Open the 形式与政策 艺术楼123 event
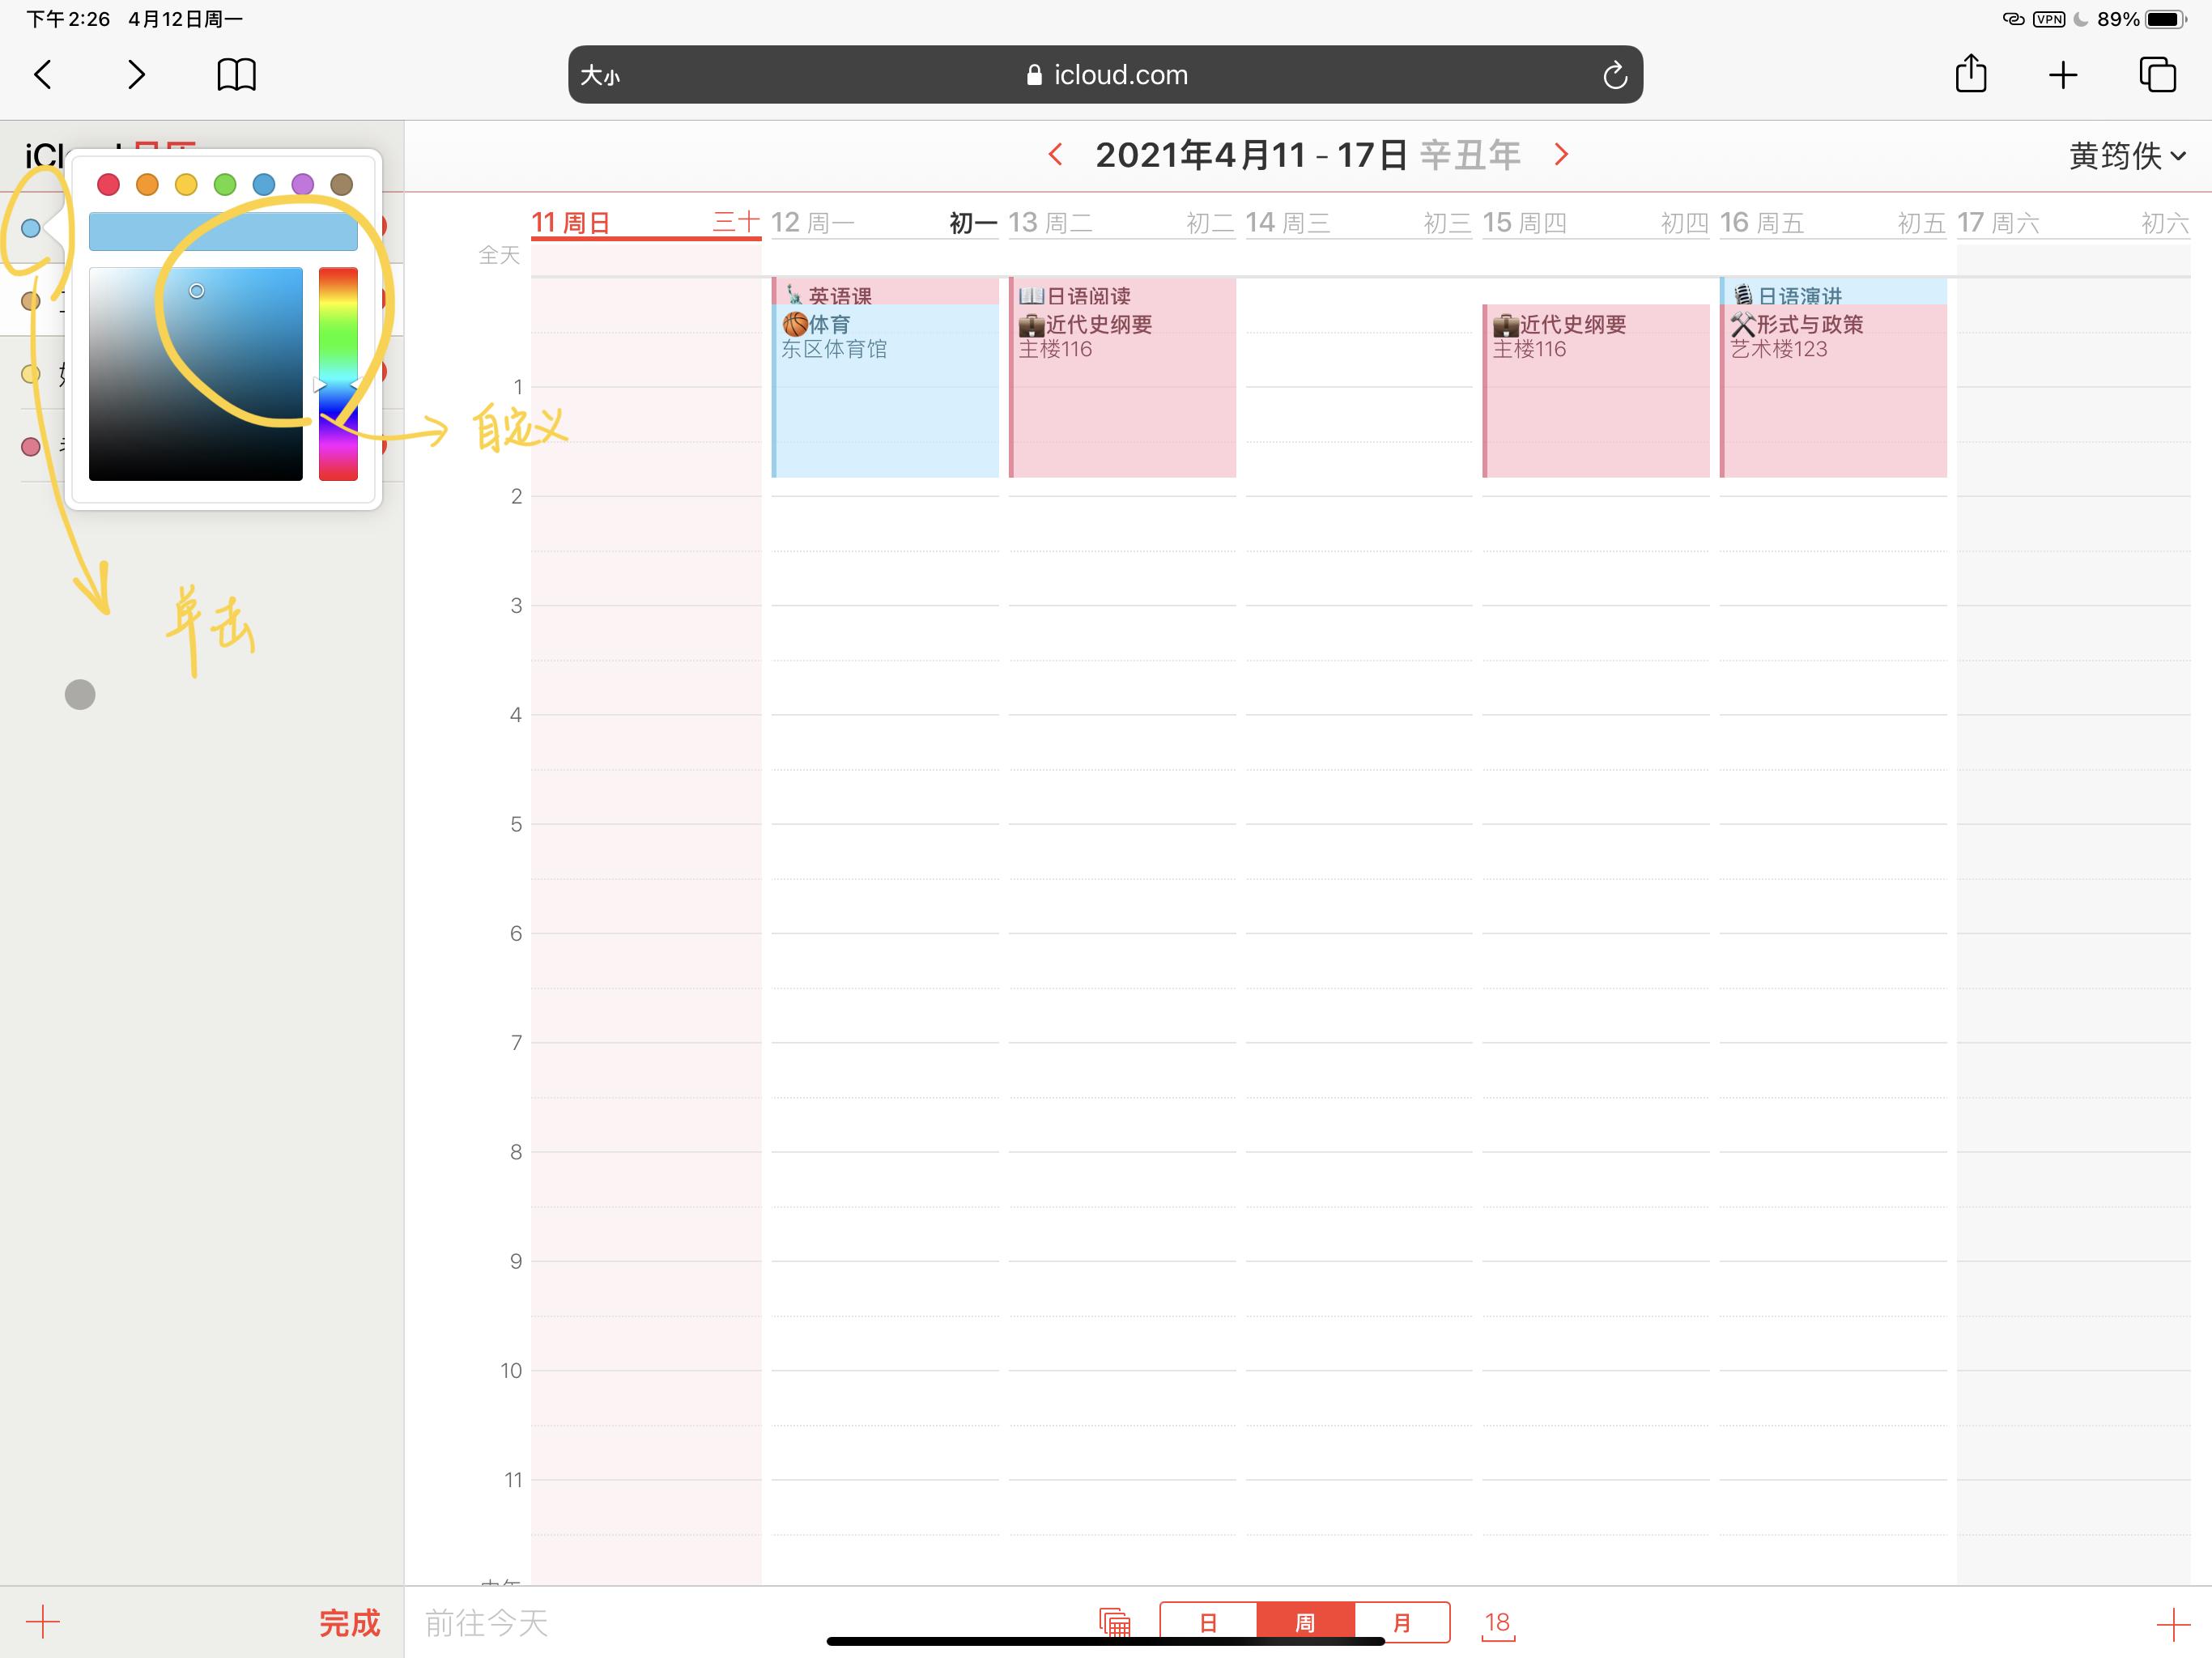The image size is (2212, 1658). [x=1833, y=390]
